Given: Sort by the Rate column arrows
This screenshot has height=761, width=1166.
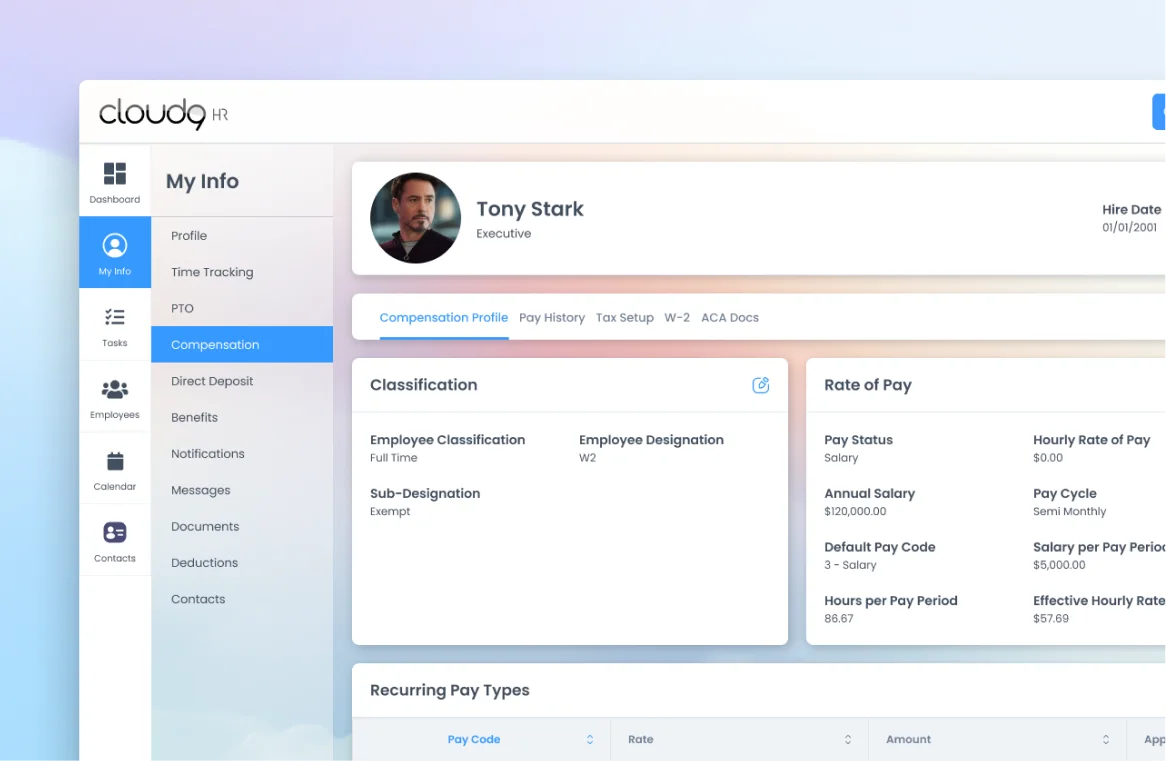Looking at the screenshot, I should [x=848, y=739].
